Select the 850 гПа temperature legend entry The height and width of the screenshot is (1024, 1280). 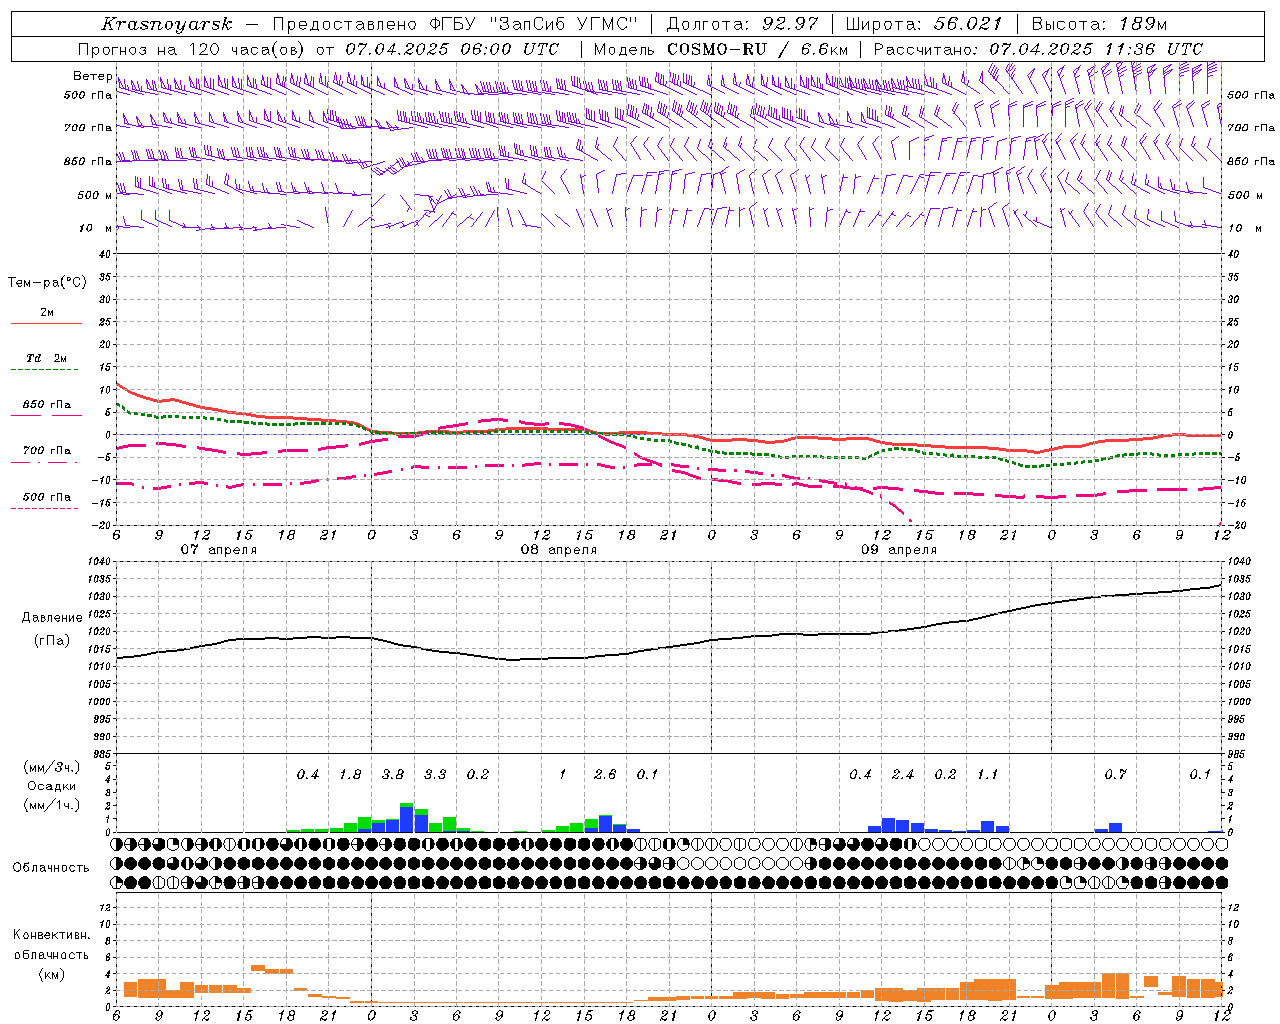point(47,405)
